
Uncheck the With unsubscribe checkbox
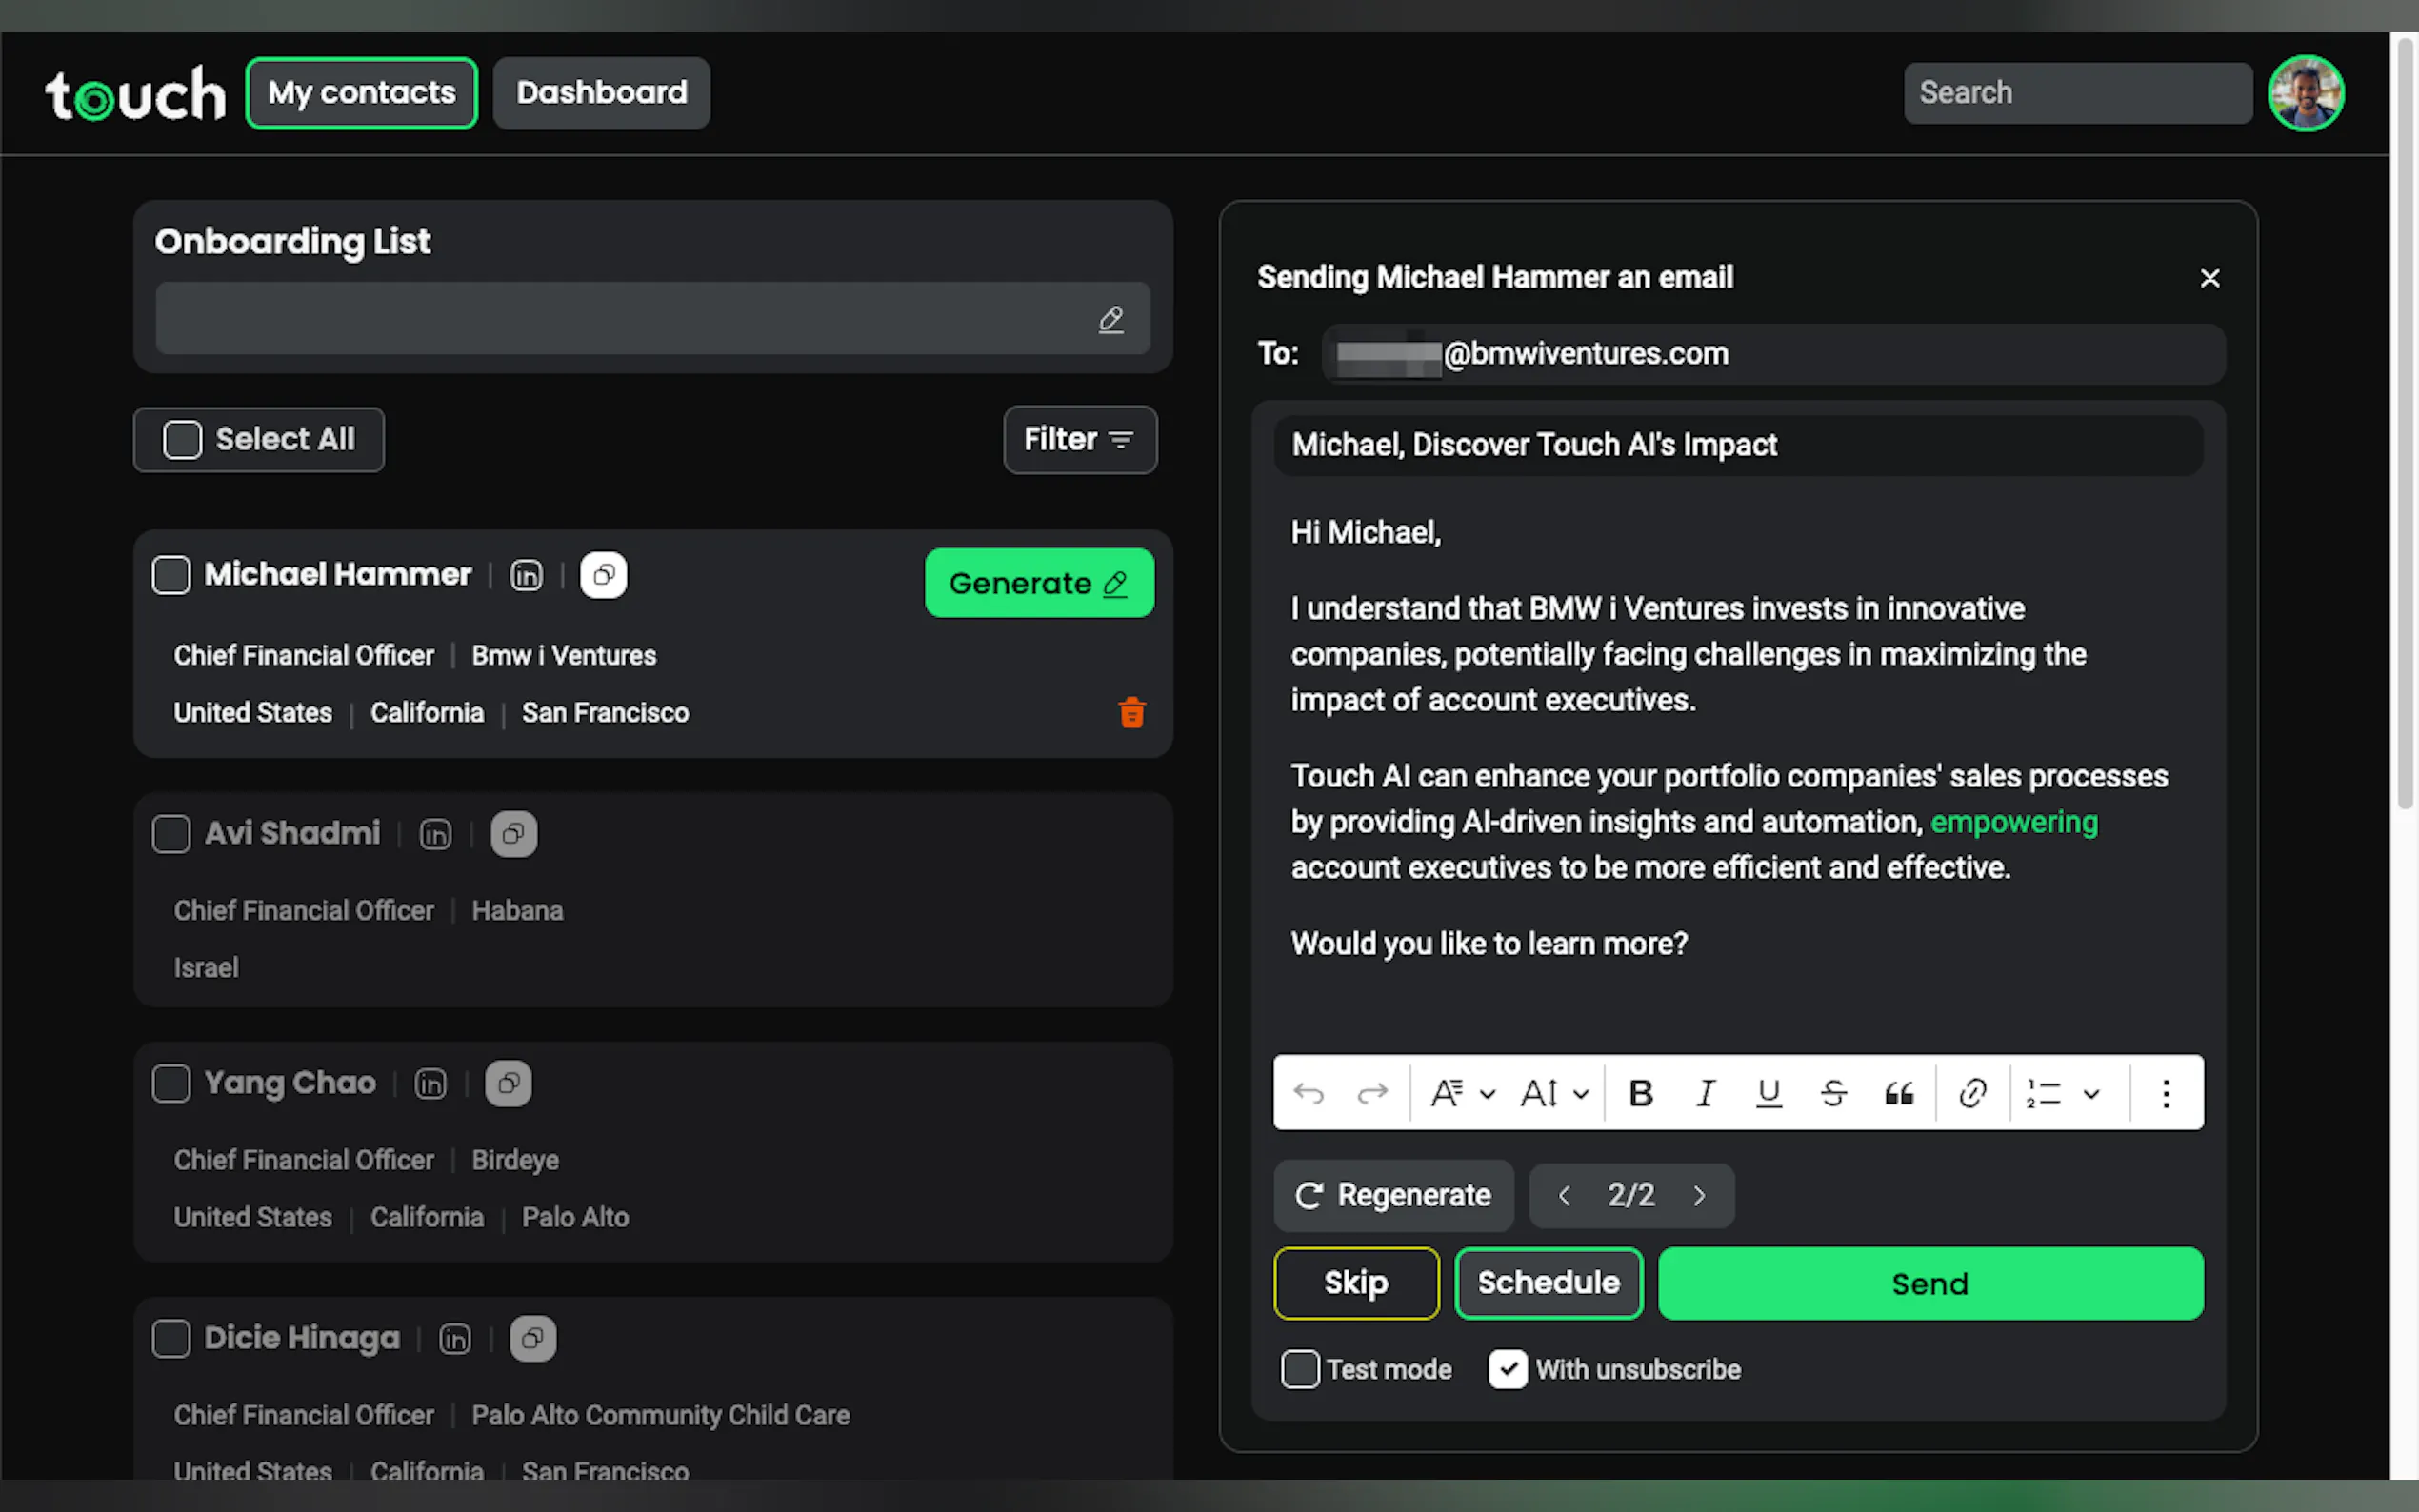tap(1507, 1369)
